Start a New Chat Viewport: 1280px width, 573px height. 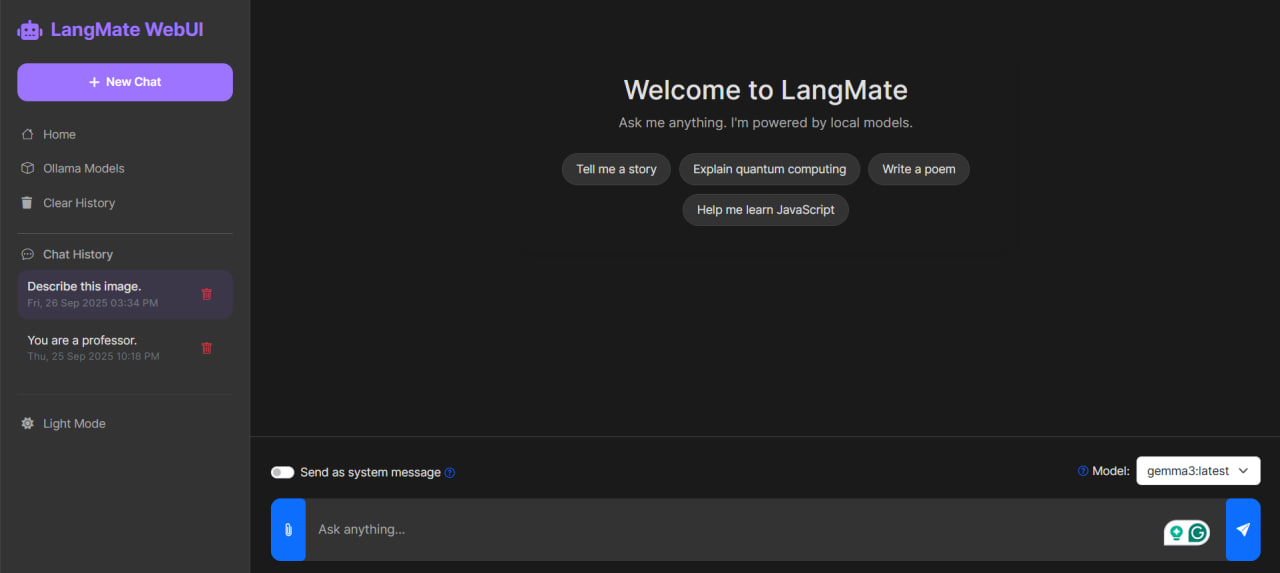click(x=125, y=82)
